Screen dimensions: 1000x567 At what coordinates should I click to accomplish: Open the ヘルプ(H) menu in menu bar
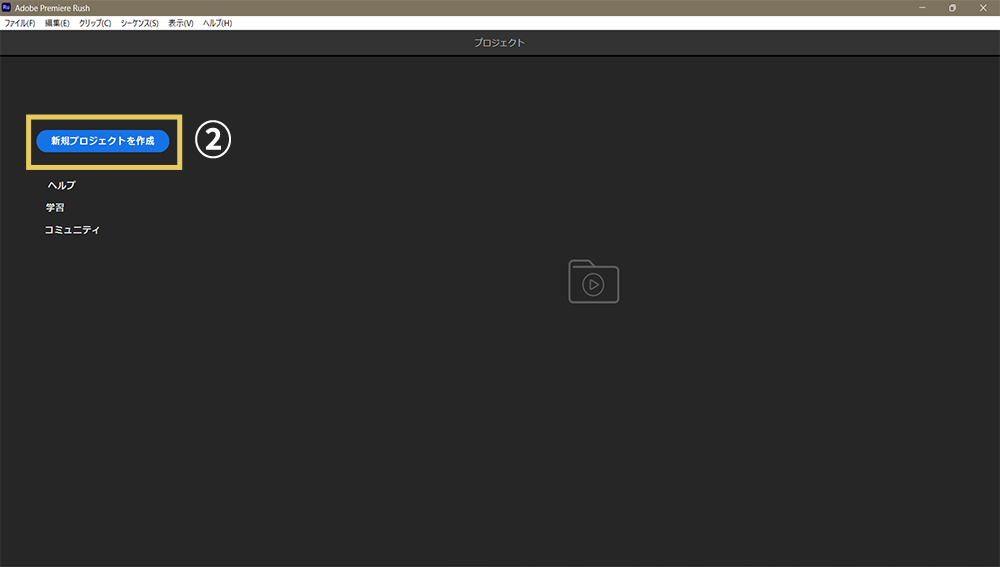pos(217,23)
